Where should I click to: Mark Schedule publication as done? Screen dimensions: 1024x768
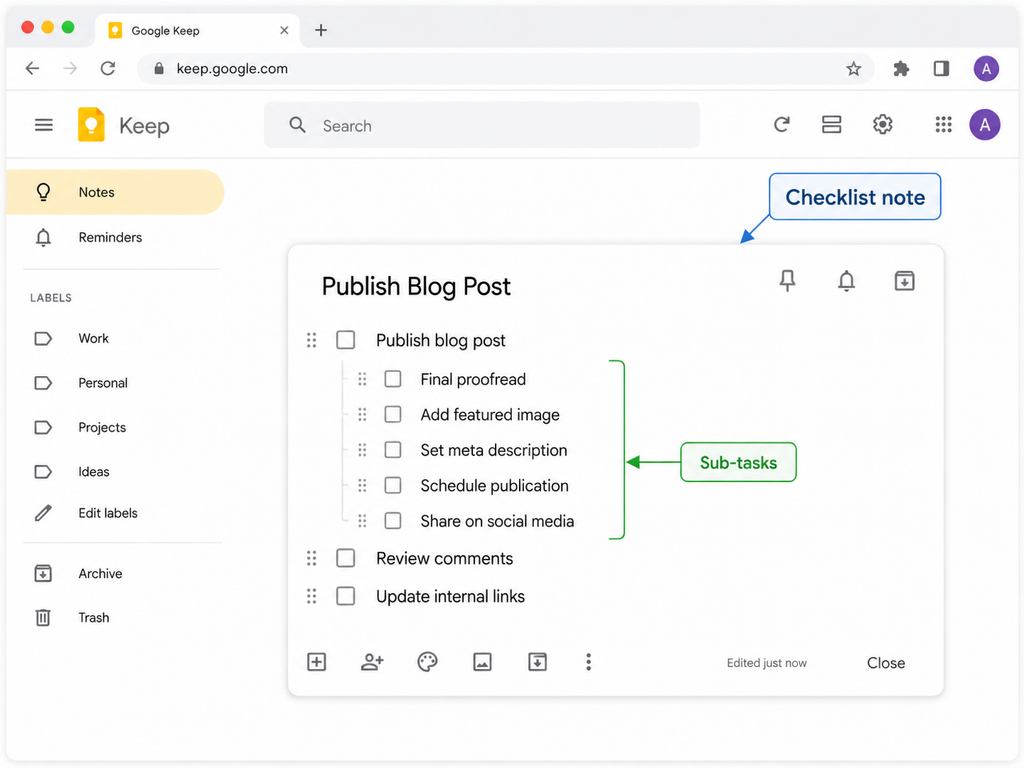[x=392, y=485]
